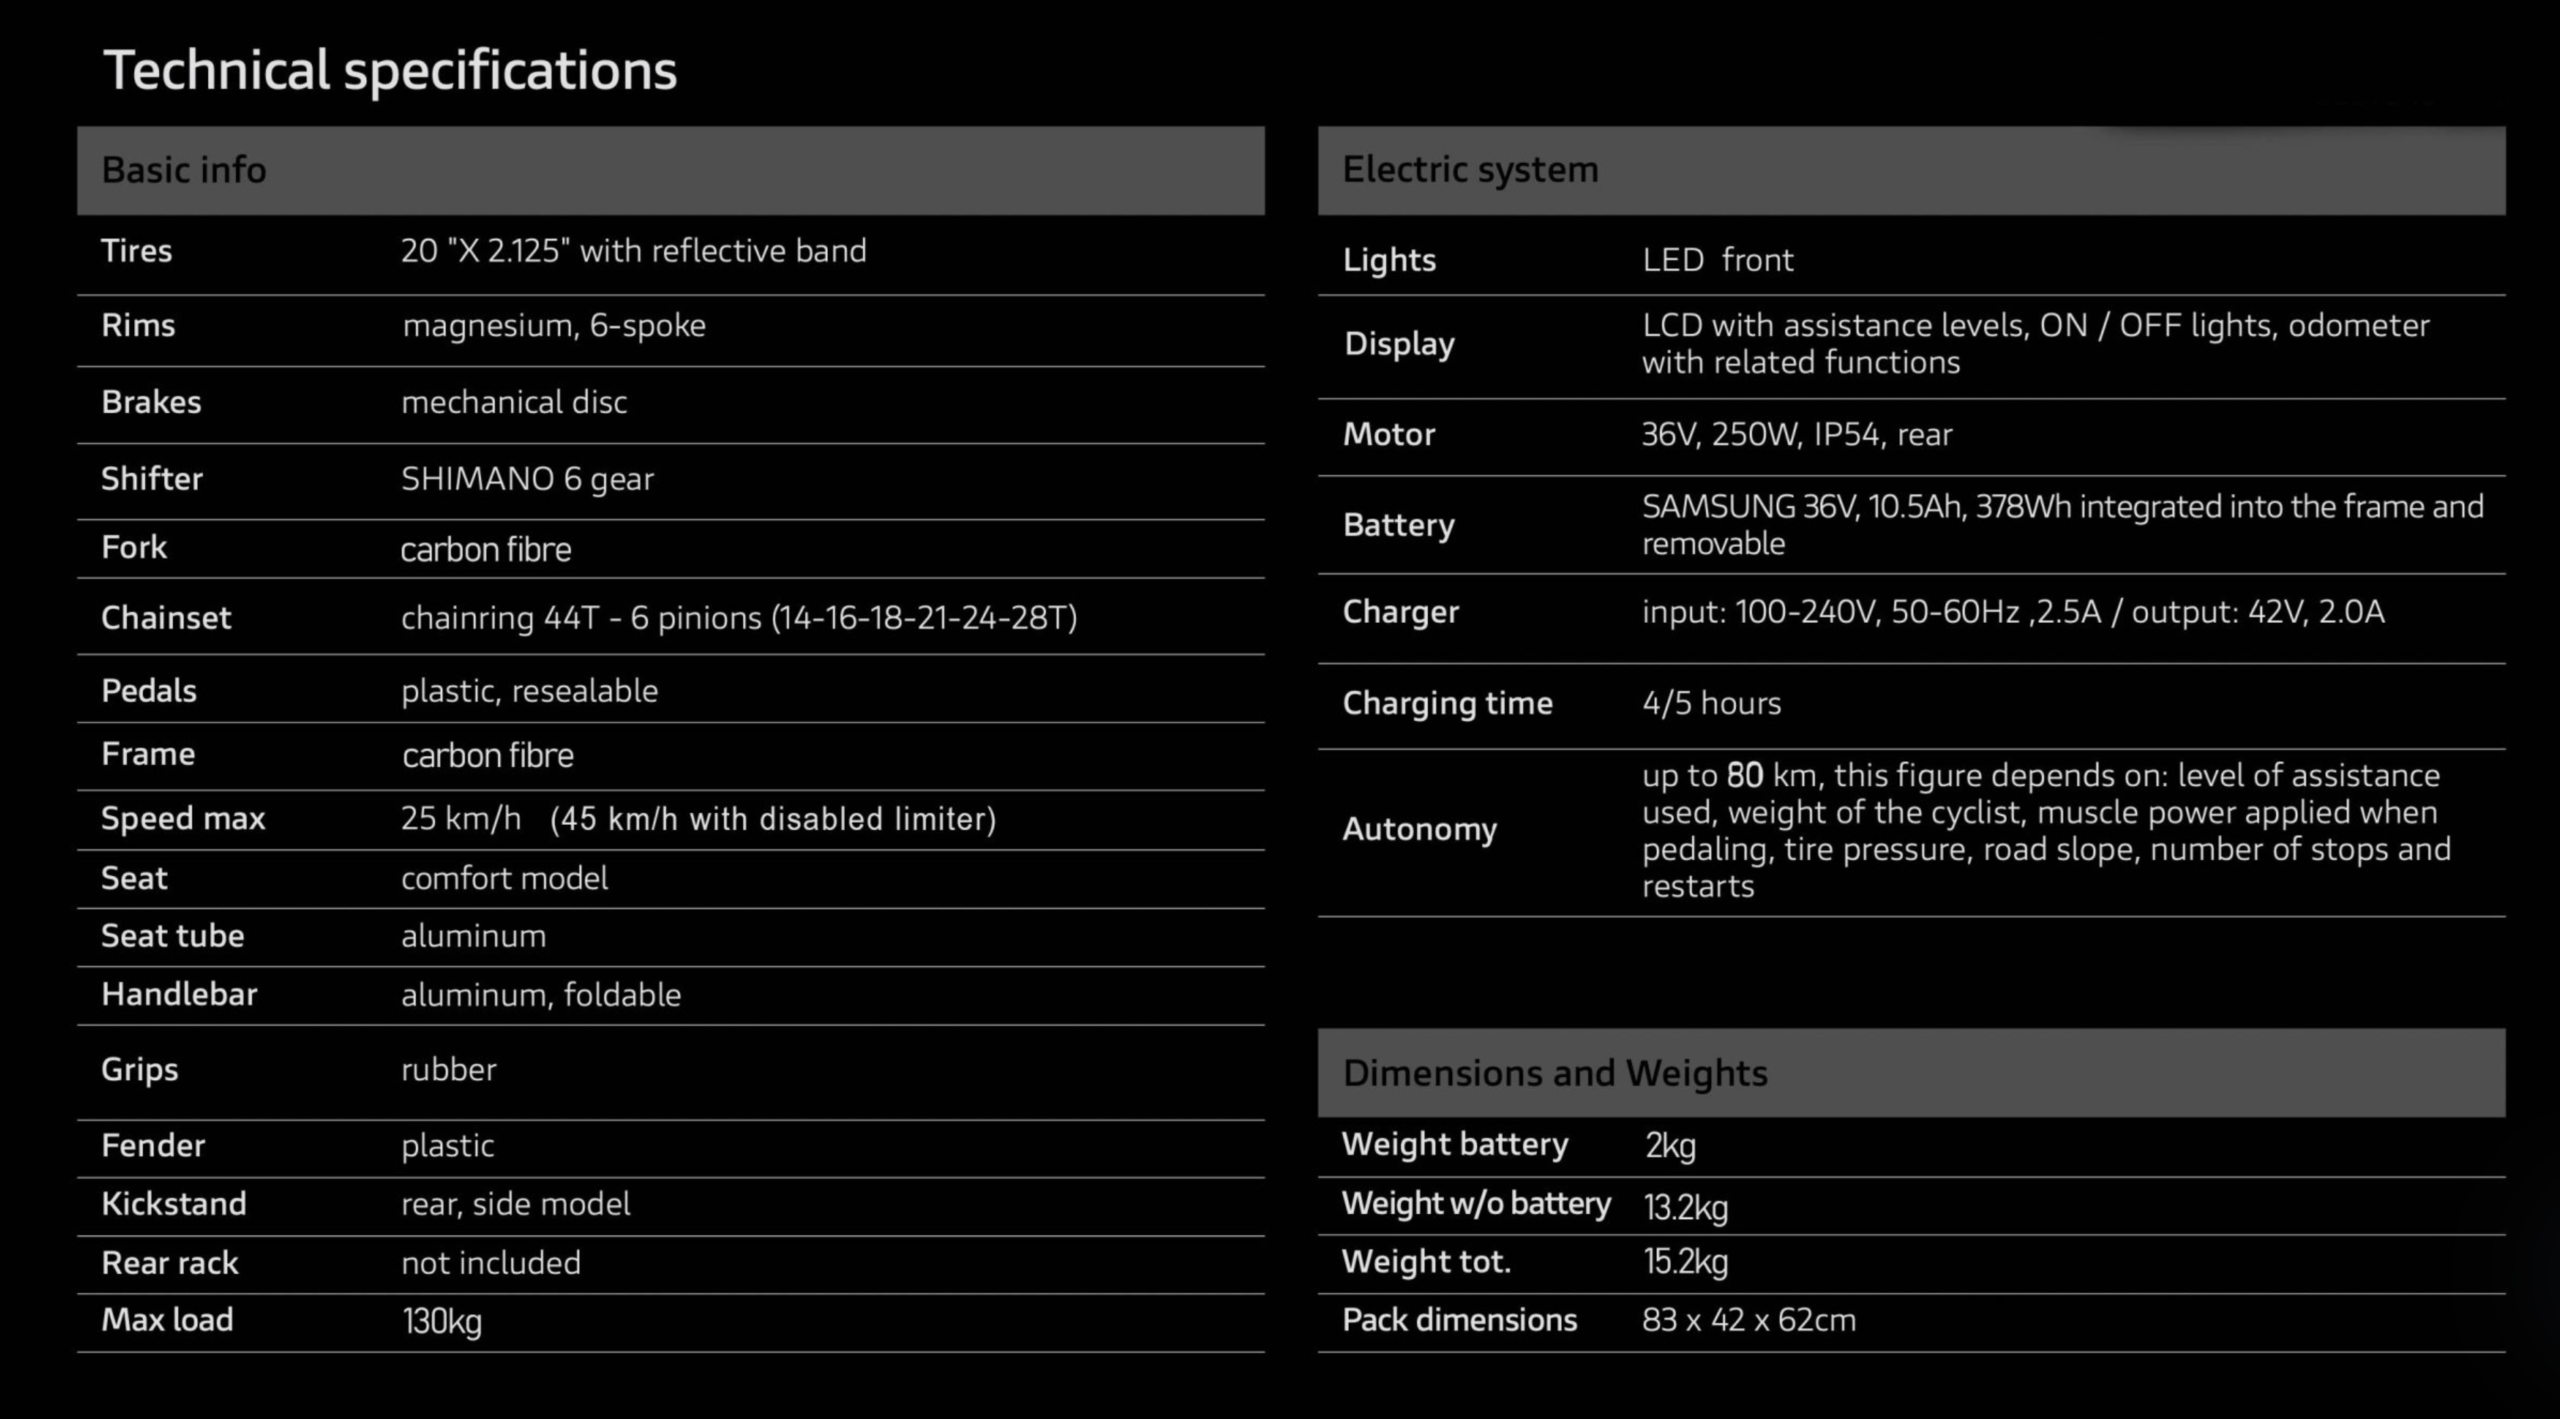Image resolution: width=2560 pixels, height=1419 pixels.
Task: Click the Motor 36V, 250W value
Action: [1797, 435]
